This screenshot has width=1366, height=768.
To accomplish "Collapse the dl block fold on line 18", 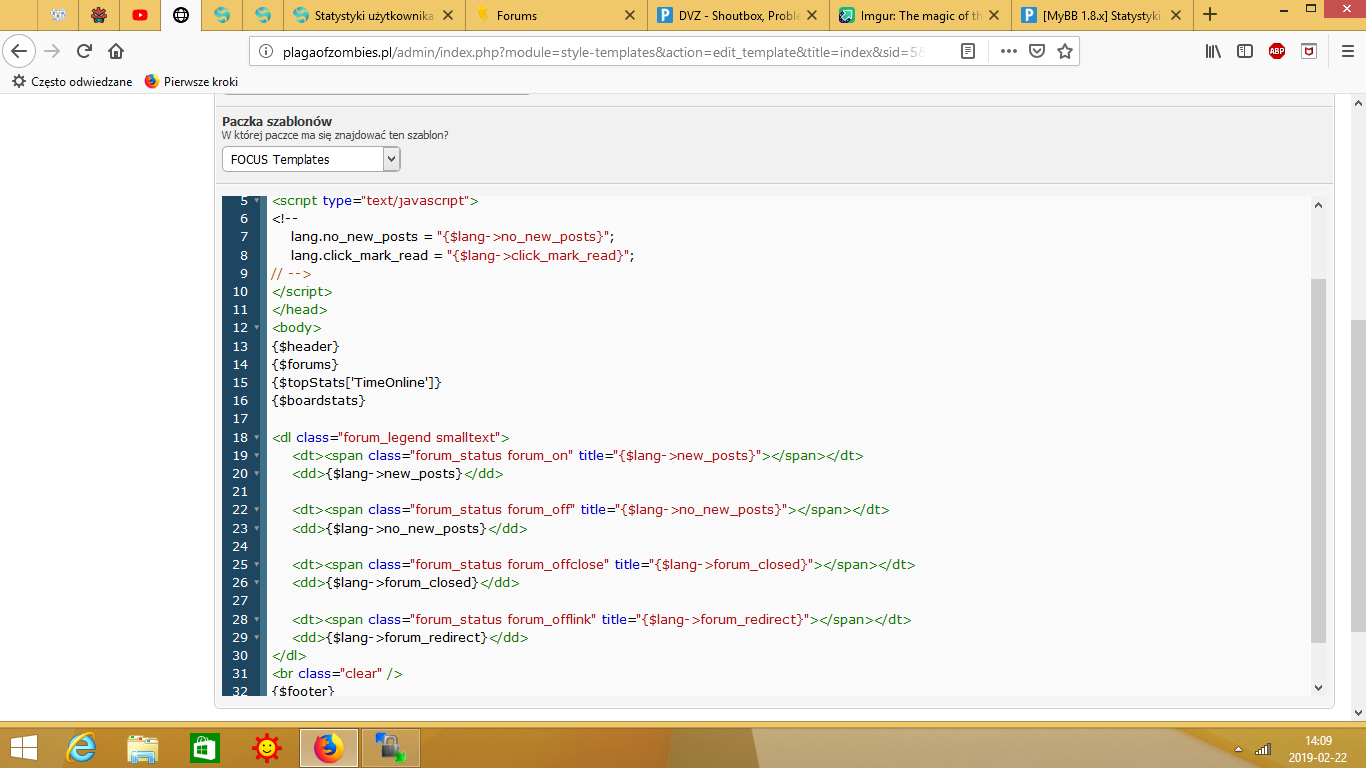I will click(x=256, y=438).
